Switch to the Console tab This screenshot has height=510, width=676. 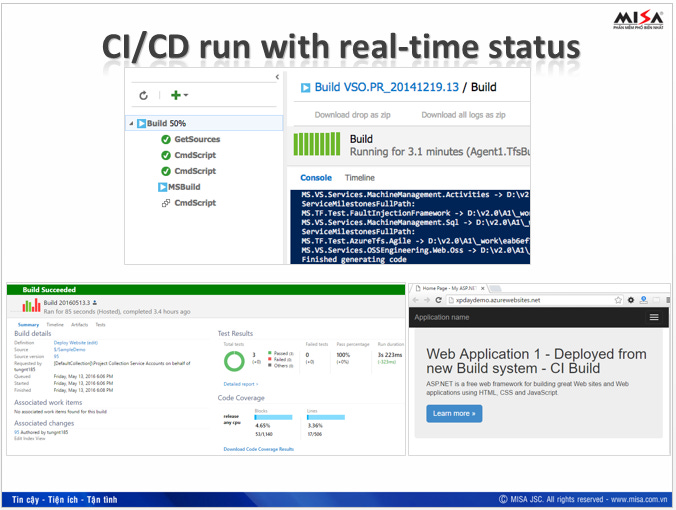[x=316, y=178]
